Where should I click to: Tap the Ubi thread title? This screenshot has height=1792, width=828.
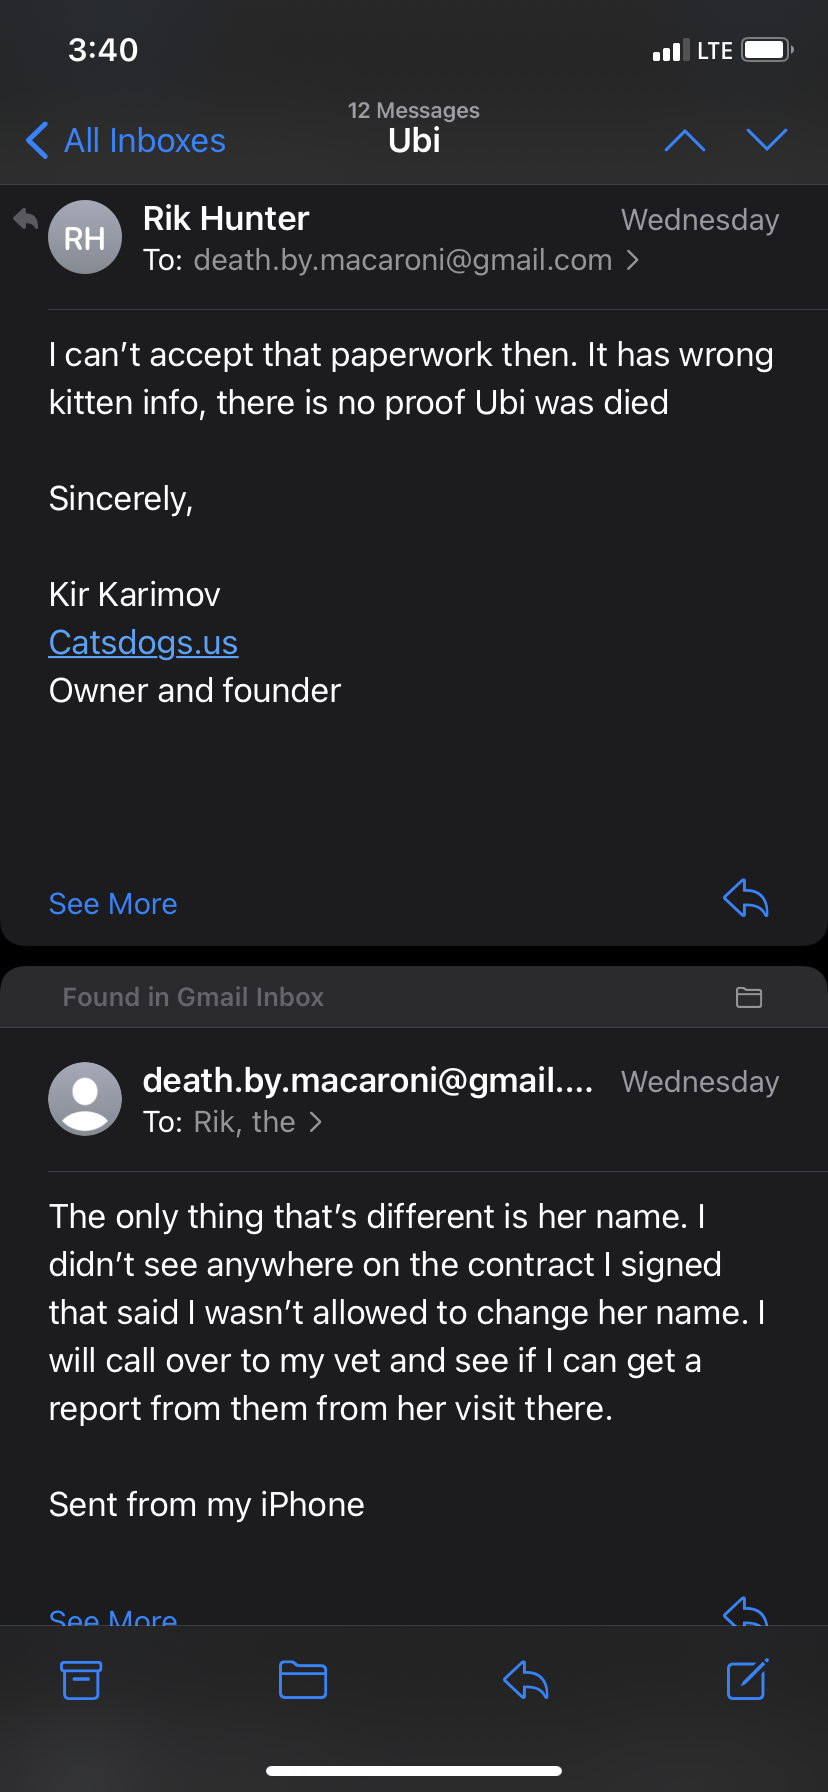click(414, 141)
